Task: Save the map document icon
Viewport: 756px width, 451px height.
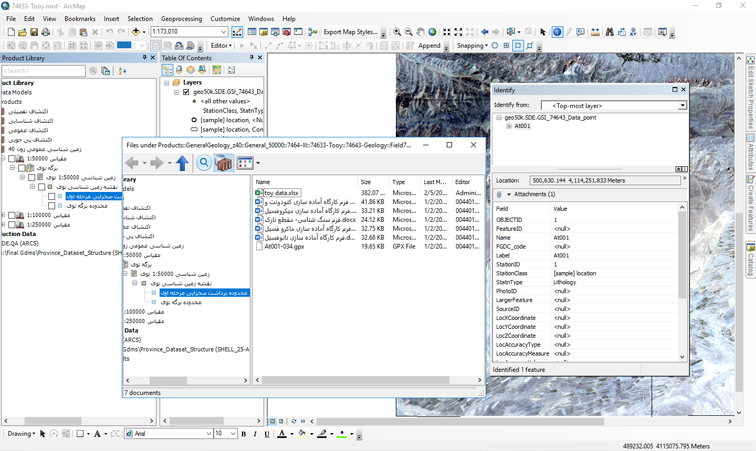Action: click(x=34, y=32)
